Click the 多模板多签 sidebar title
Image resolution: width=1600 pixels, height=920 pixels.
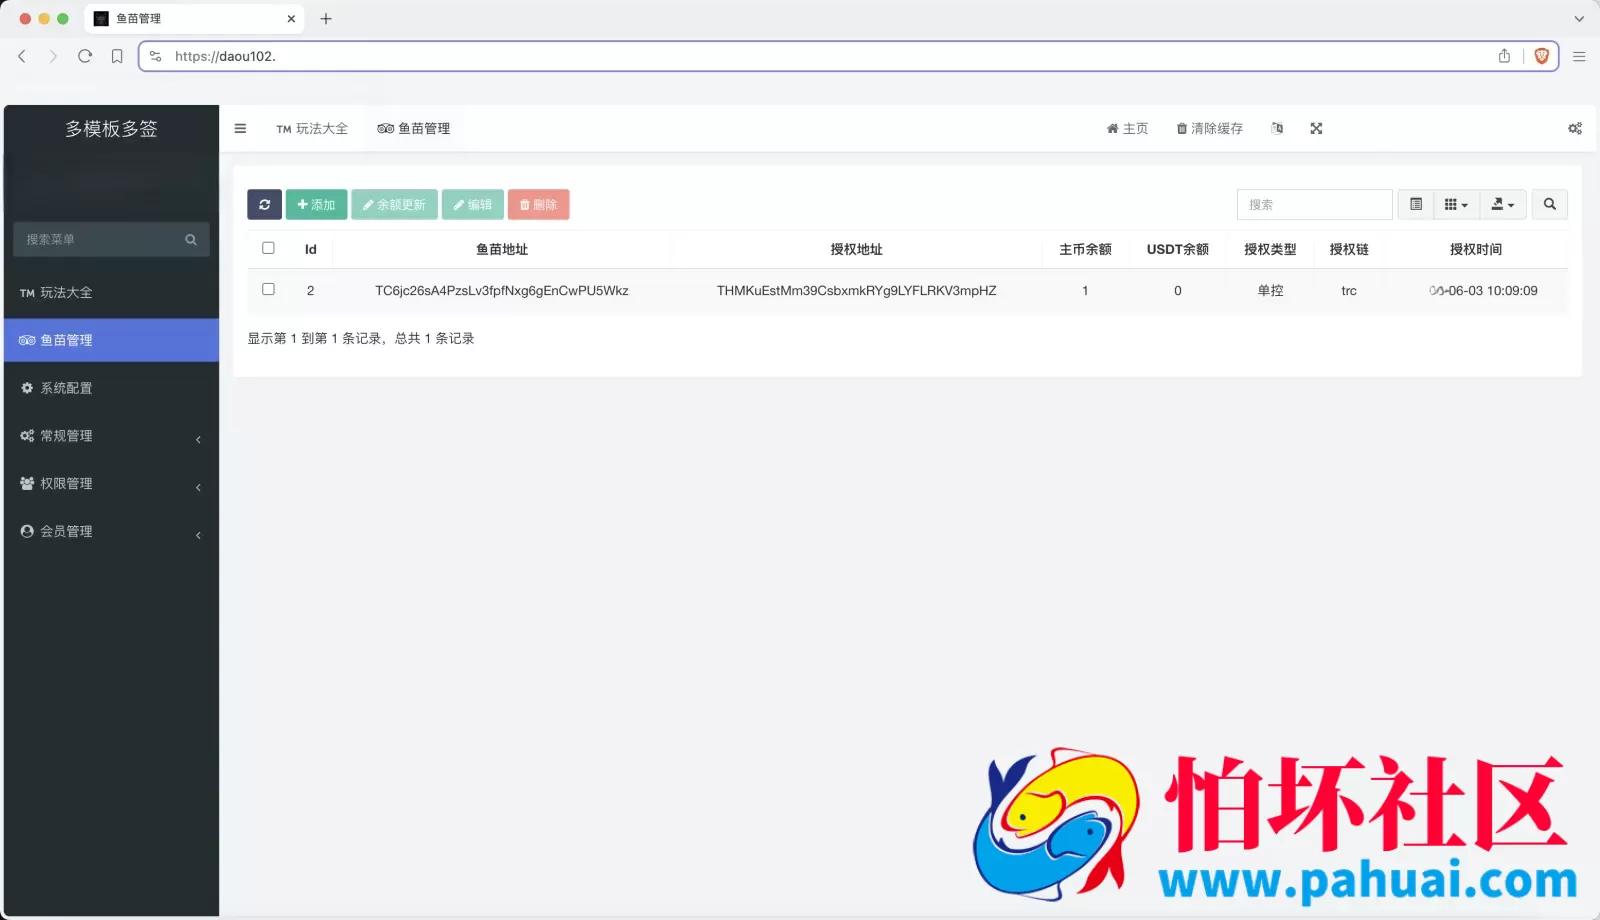111,128
